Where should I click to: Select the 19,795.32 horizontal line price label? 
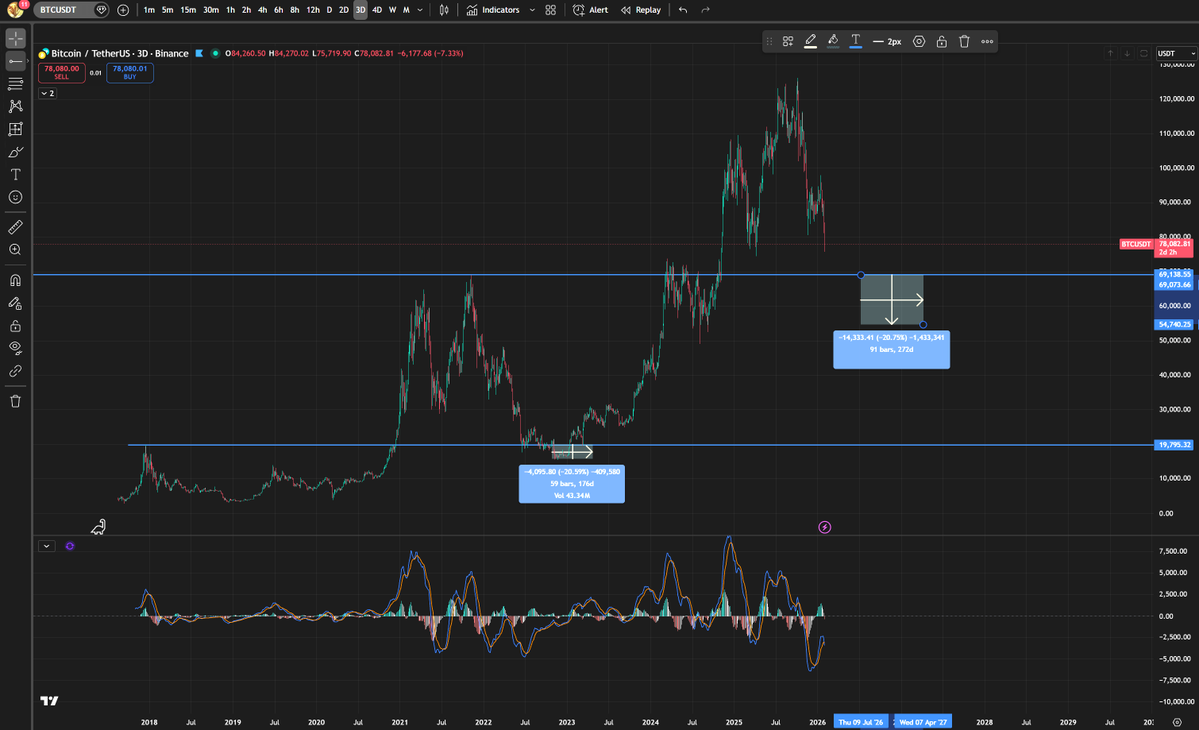pos(1175,444)
